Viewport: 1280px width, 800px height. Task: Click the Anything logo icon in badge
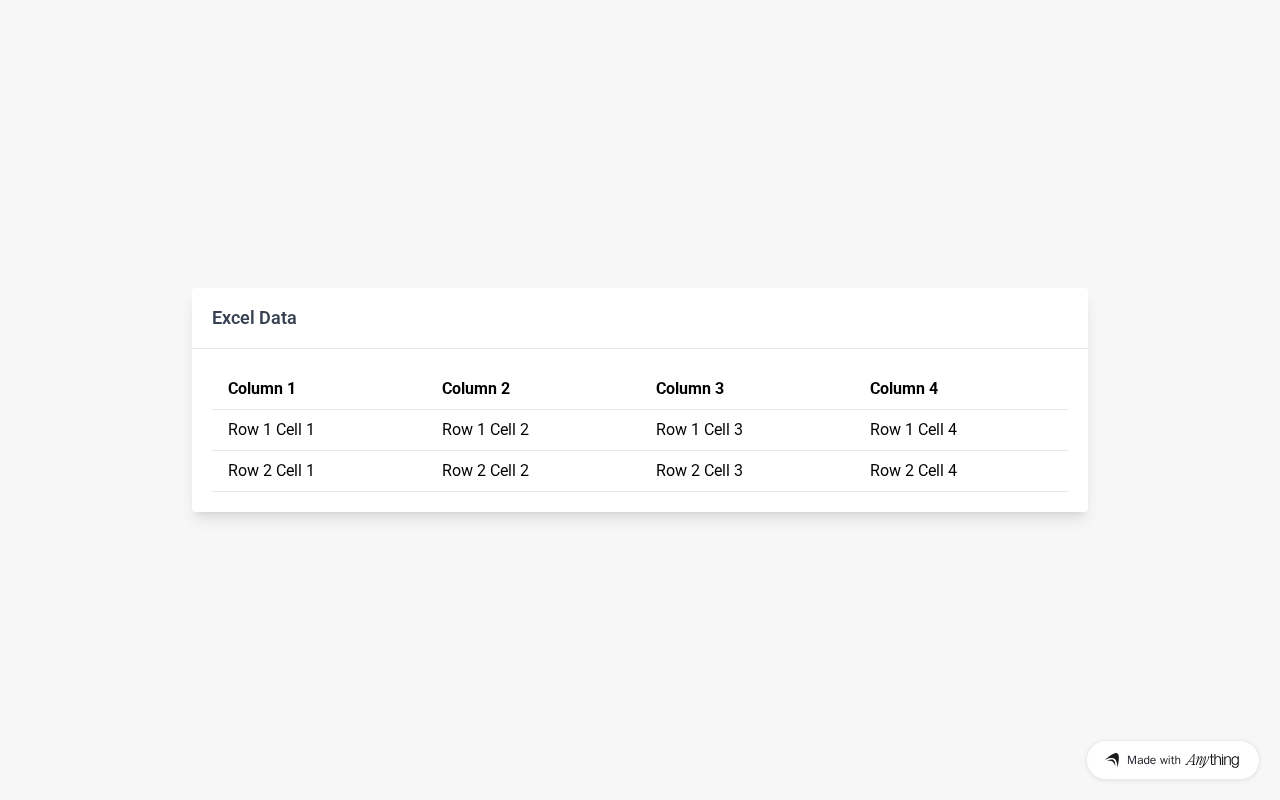(1112, 760)
